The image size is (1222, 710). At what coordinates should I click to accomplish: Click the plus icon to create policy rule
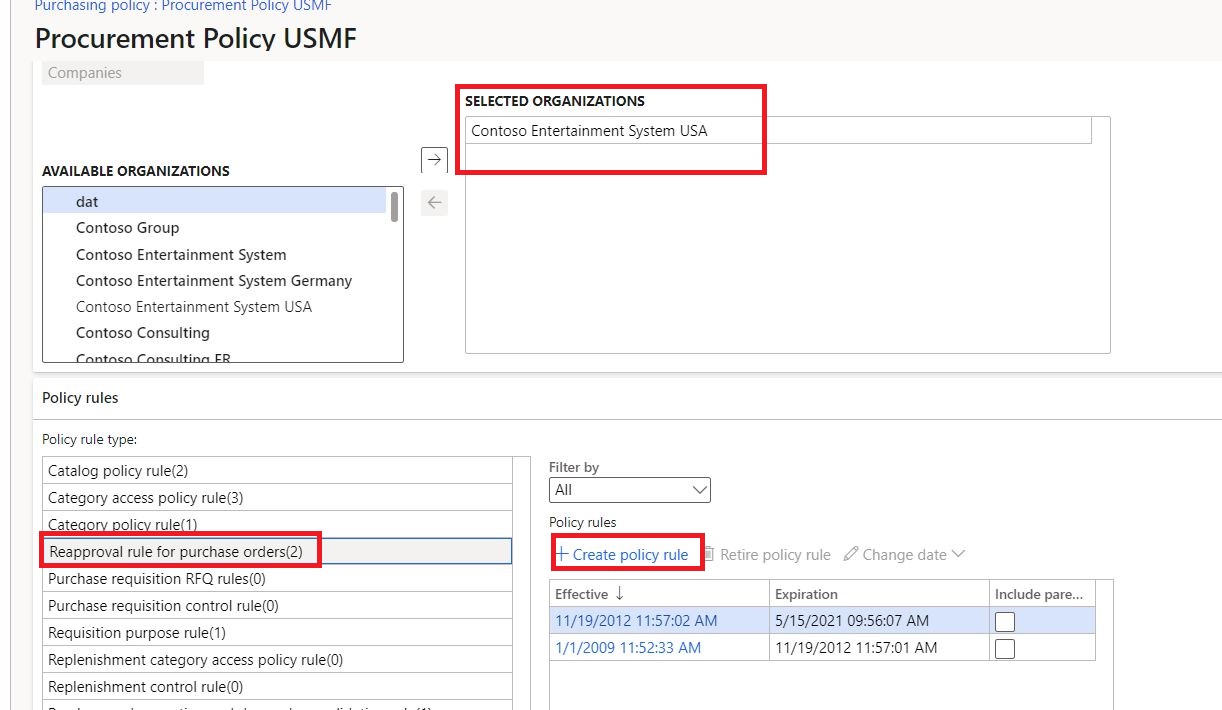(x=563, y=553)
